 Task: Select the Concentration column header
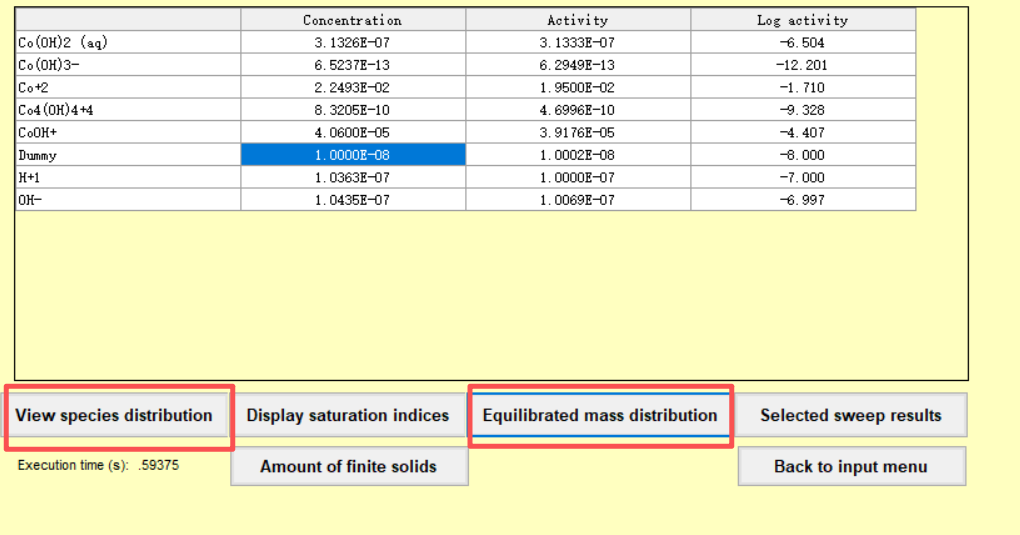(x=353, y=20)
